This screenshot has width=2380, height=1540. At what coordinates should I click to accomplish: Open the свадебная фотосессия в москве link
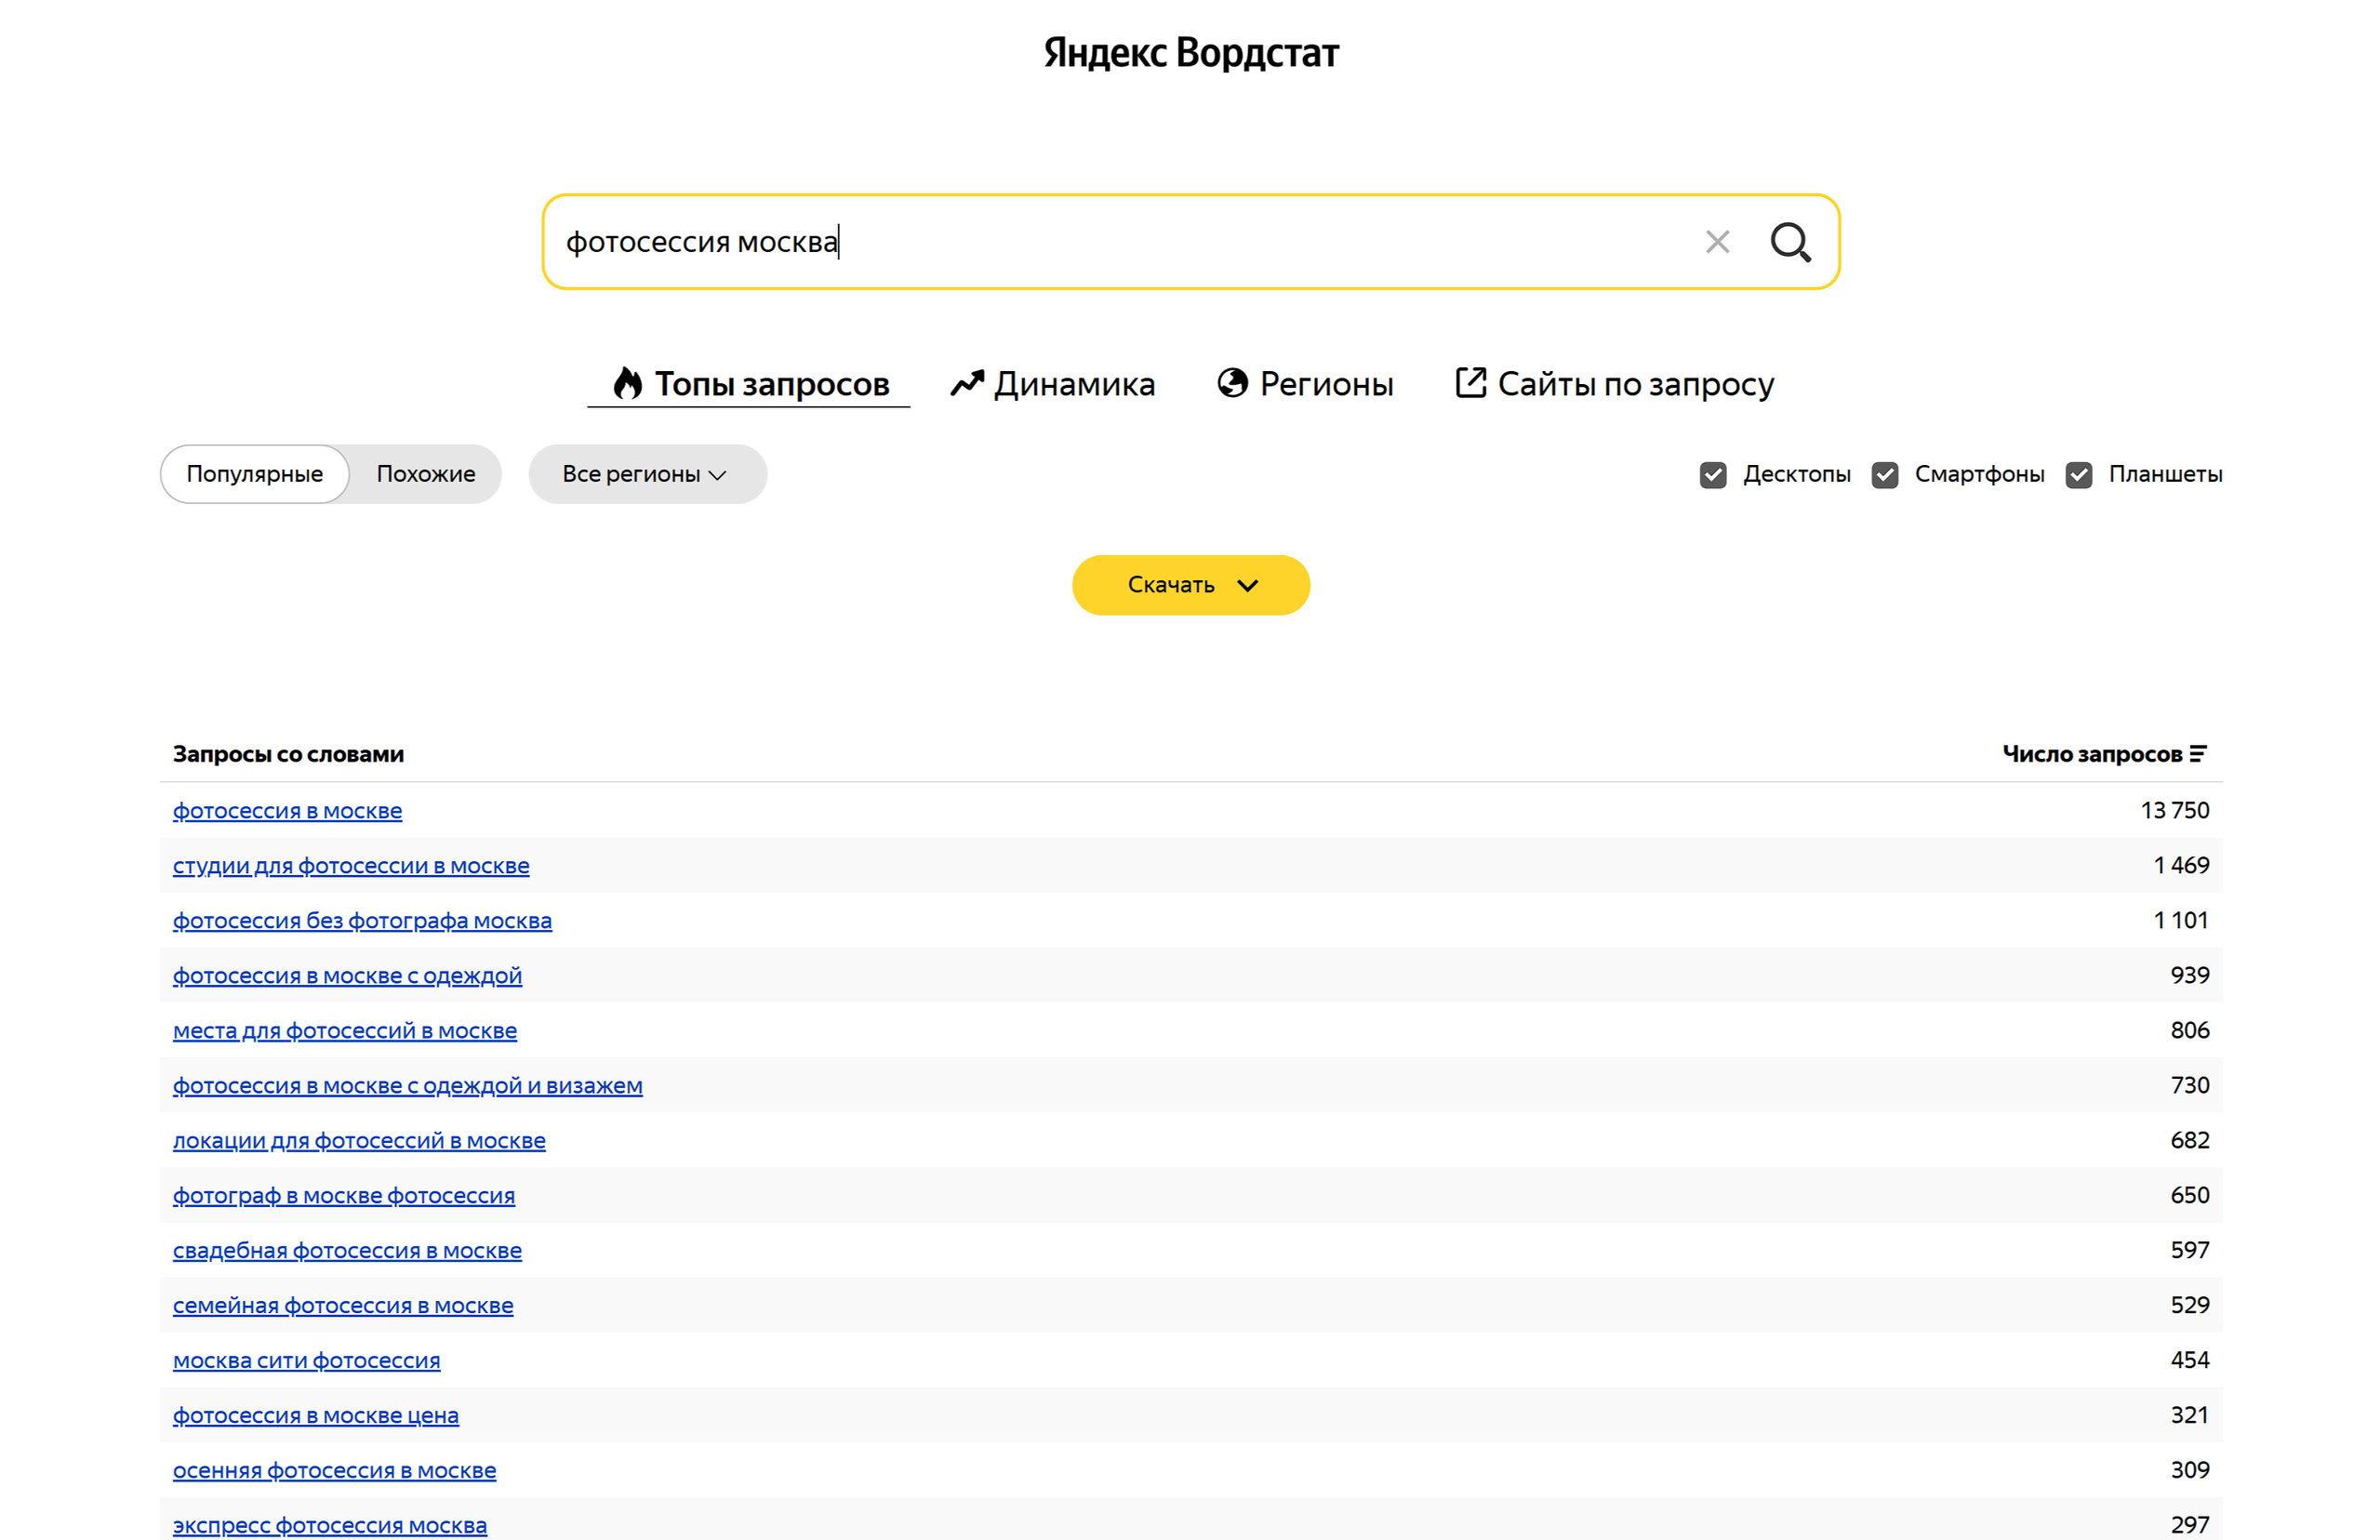click(x=347, y=1251)
